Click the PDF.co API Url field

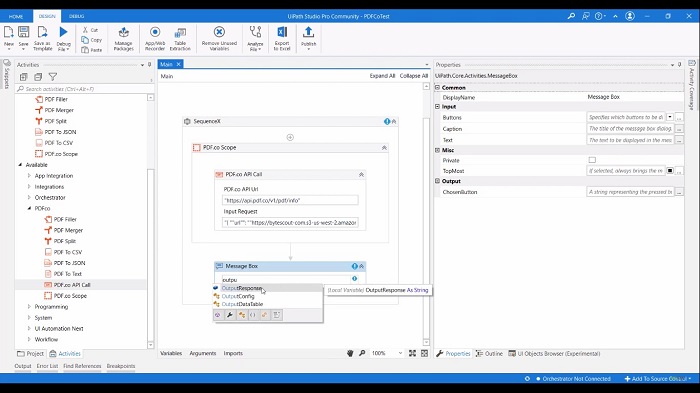tap(290, 201)
